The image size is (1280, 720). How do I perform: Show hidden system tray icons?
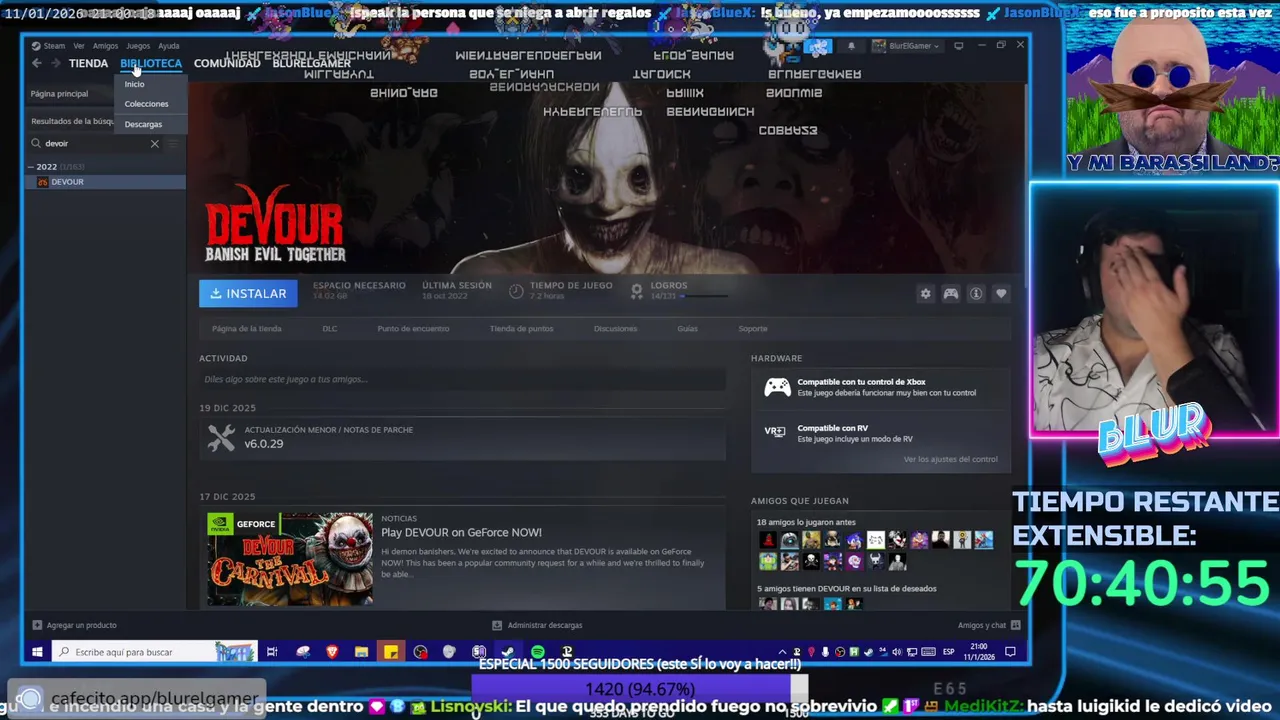point(782,652)
